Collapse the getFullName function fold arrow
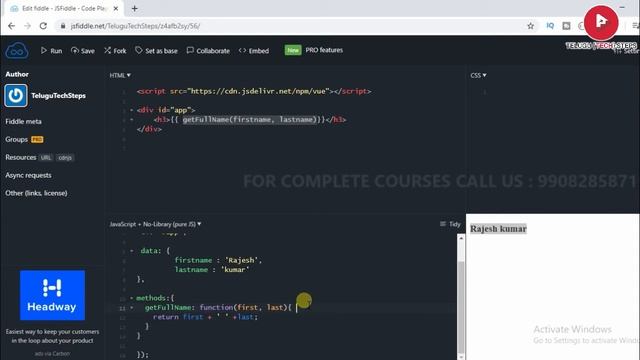 point(131,307)
